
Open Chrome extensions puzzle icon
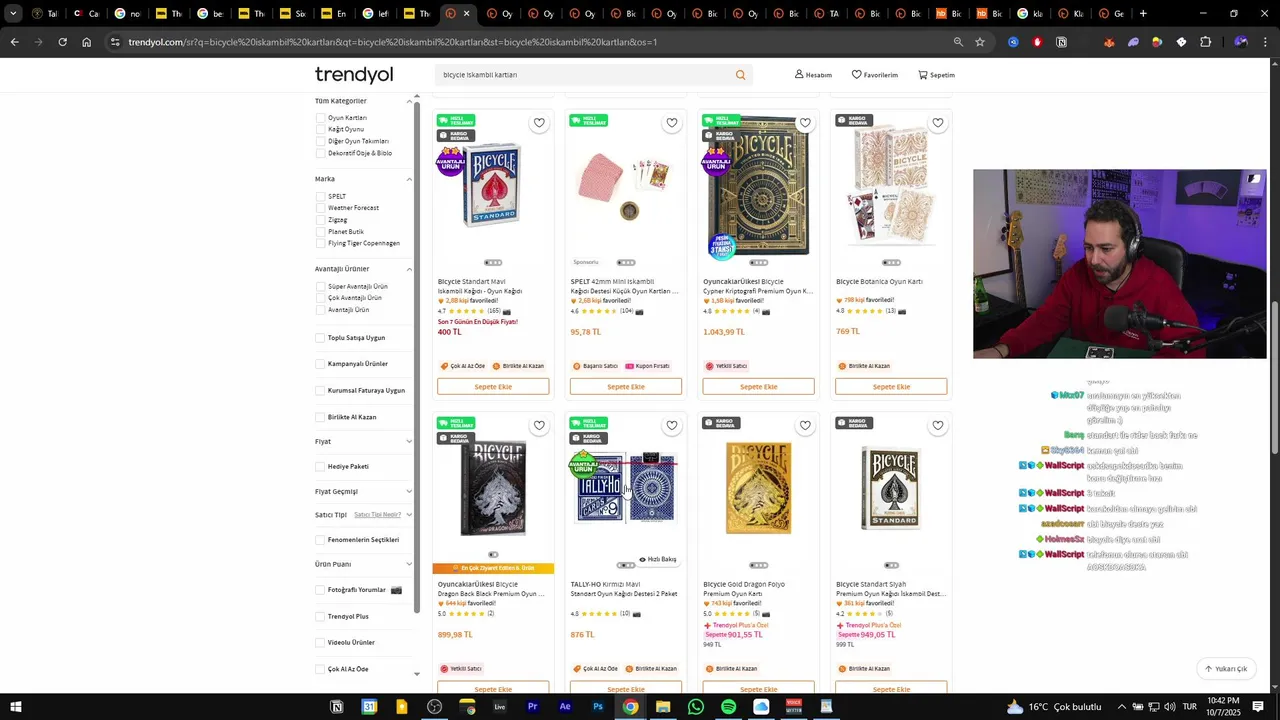pyautogui.click(x=1206, y=42)
